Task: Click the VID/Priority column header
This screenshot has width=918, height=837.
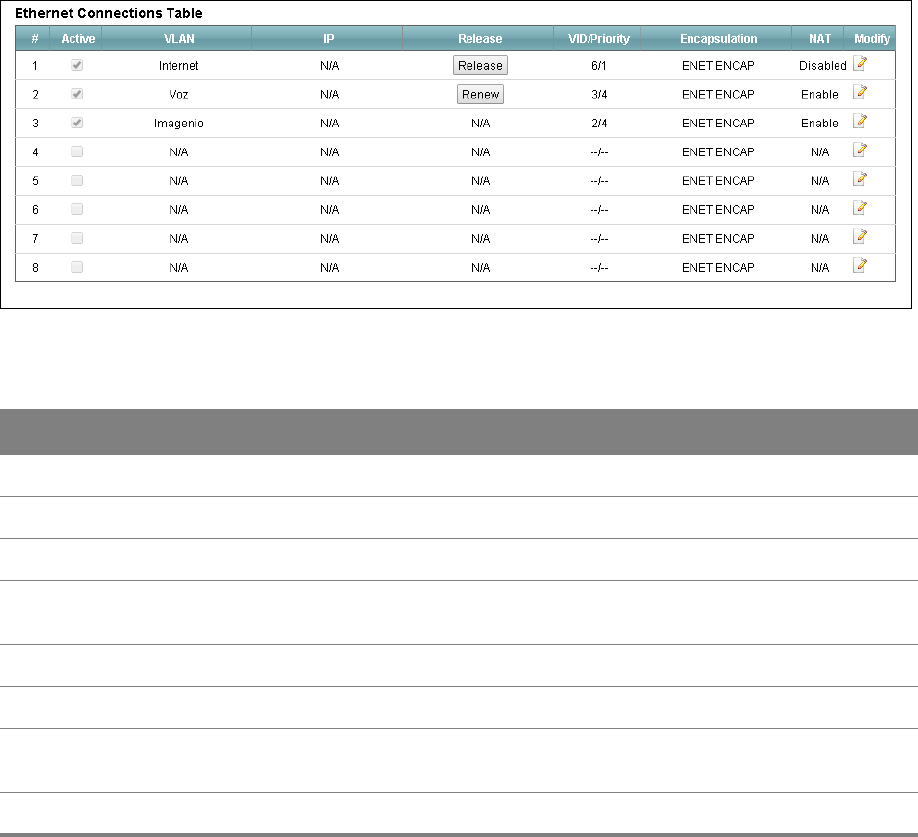Action: tap(598, 39)
